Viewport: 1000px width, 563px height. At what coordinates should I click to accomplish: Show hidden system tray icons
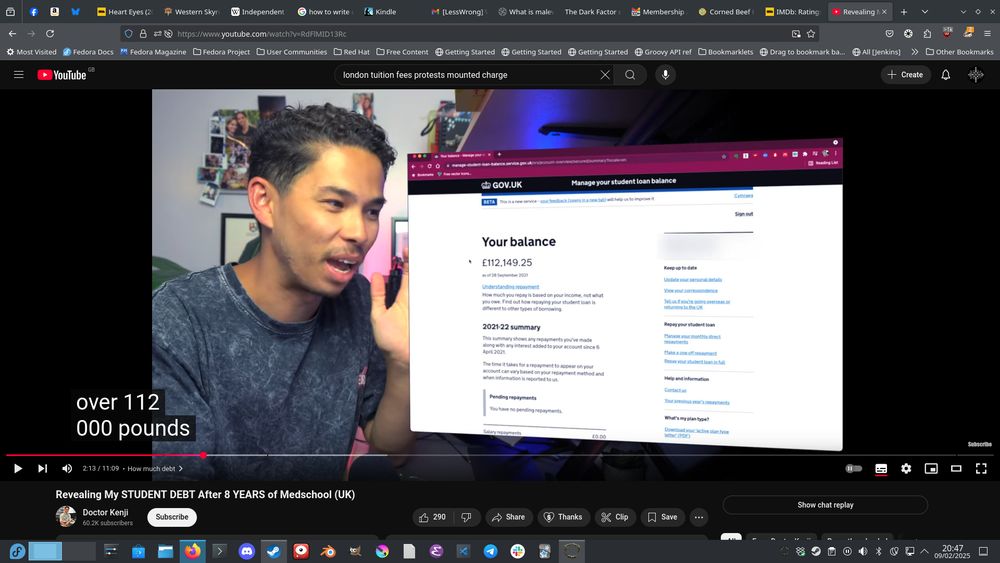pyautogui.click(x=924, y=551)
